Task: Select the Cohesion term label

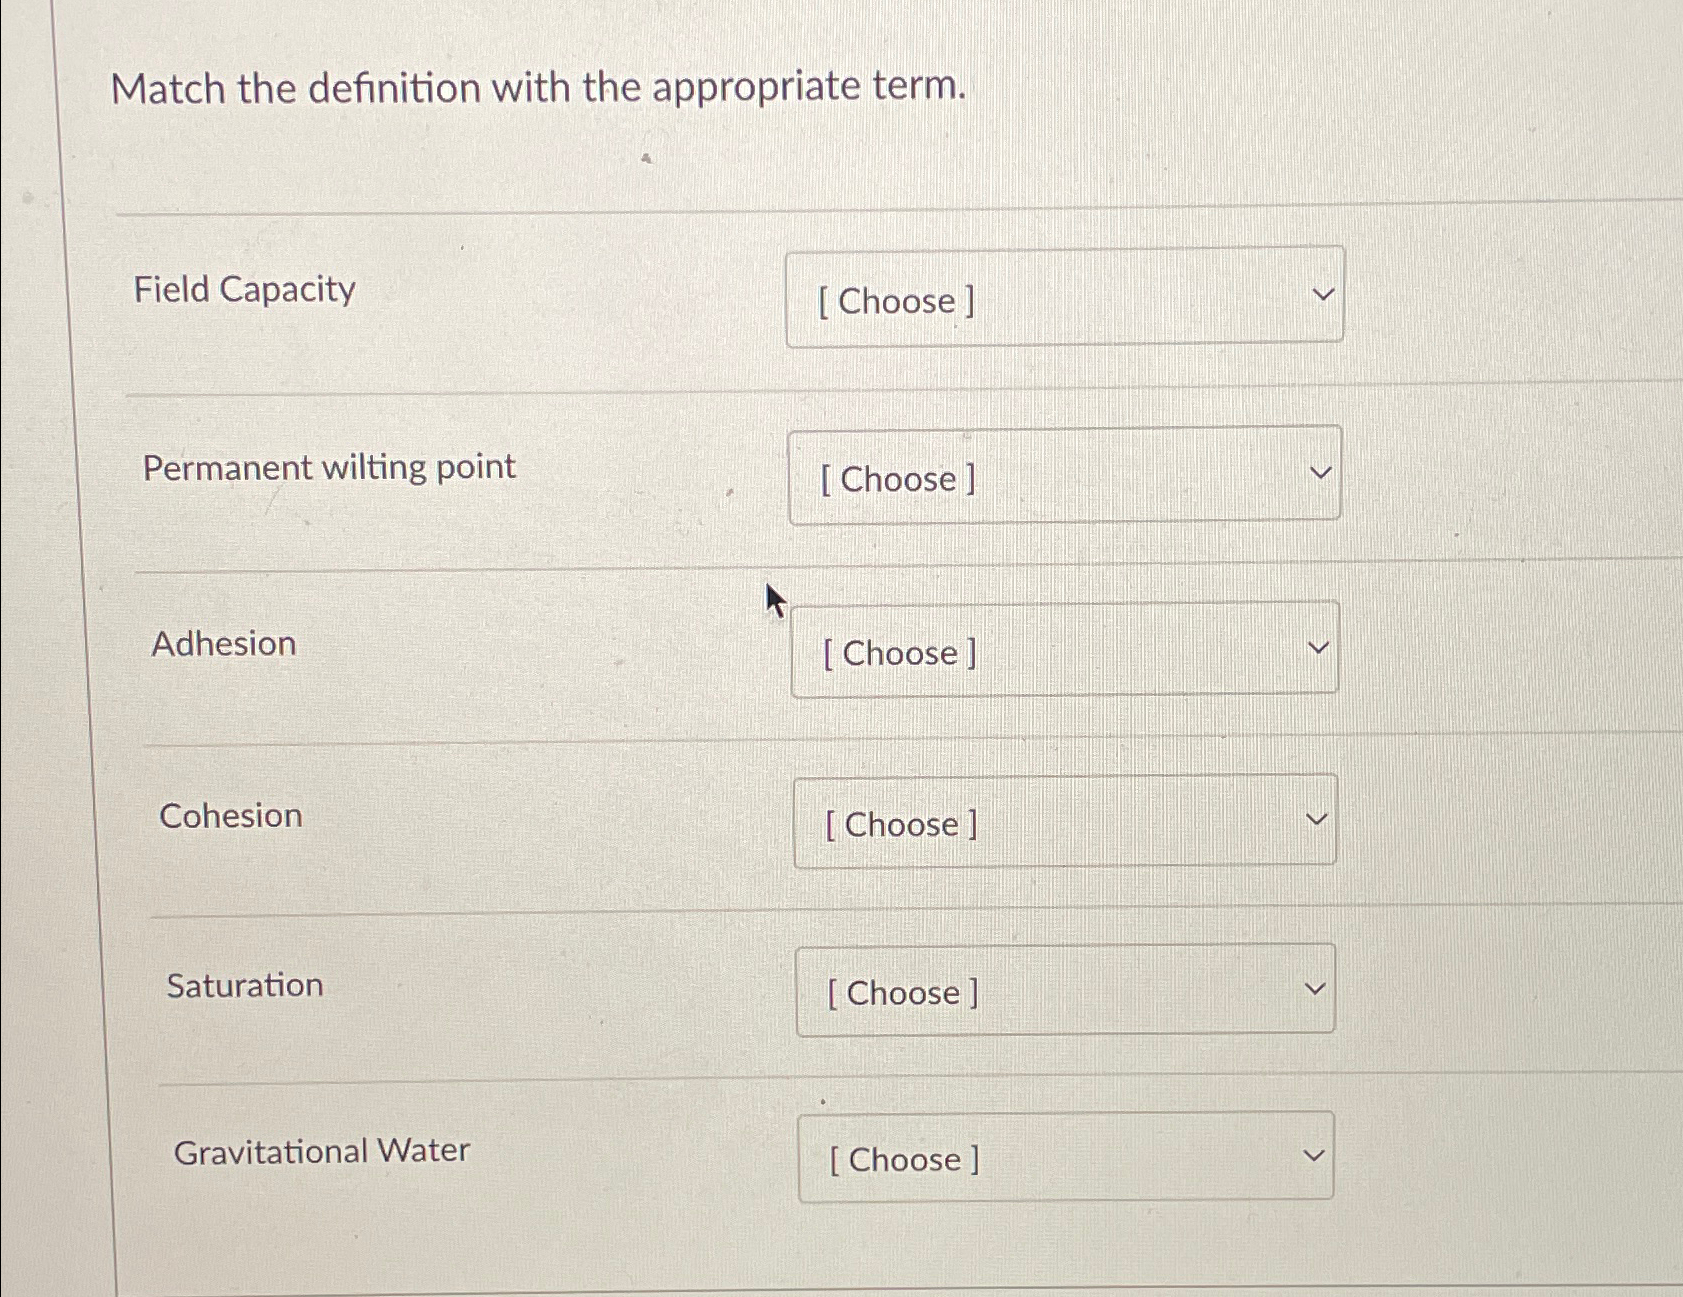Action: point(231,816)
